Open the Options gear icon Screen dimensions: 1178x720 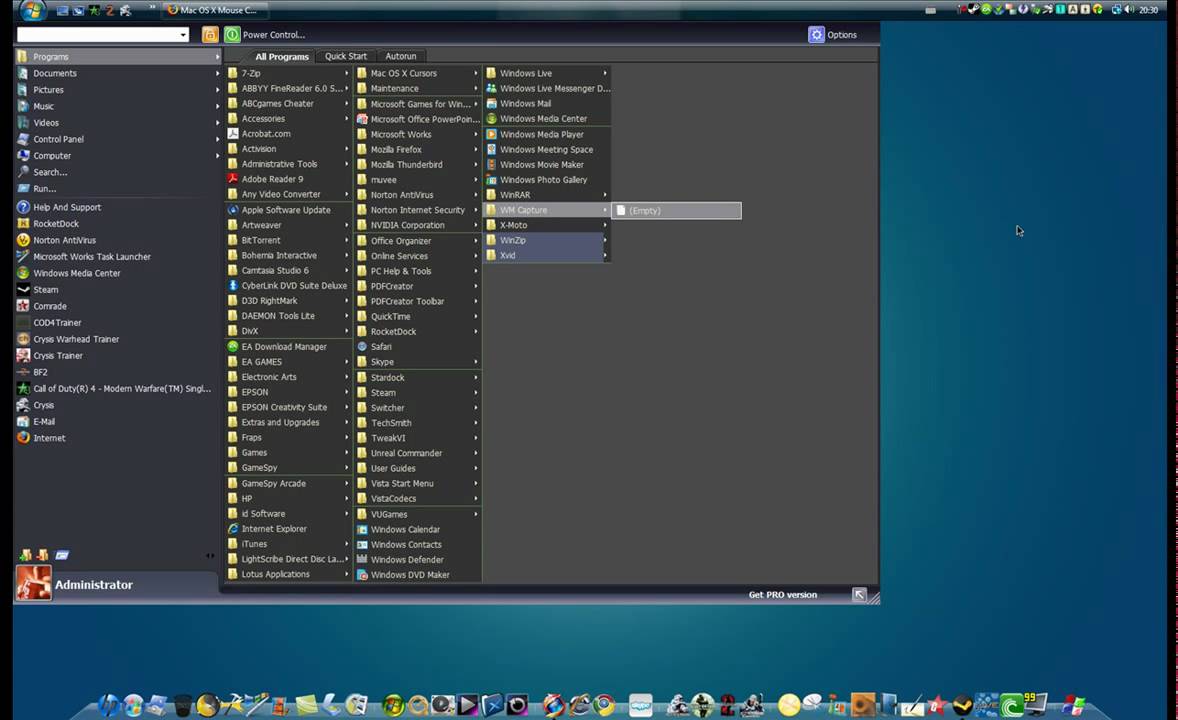tap(816, 35)
